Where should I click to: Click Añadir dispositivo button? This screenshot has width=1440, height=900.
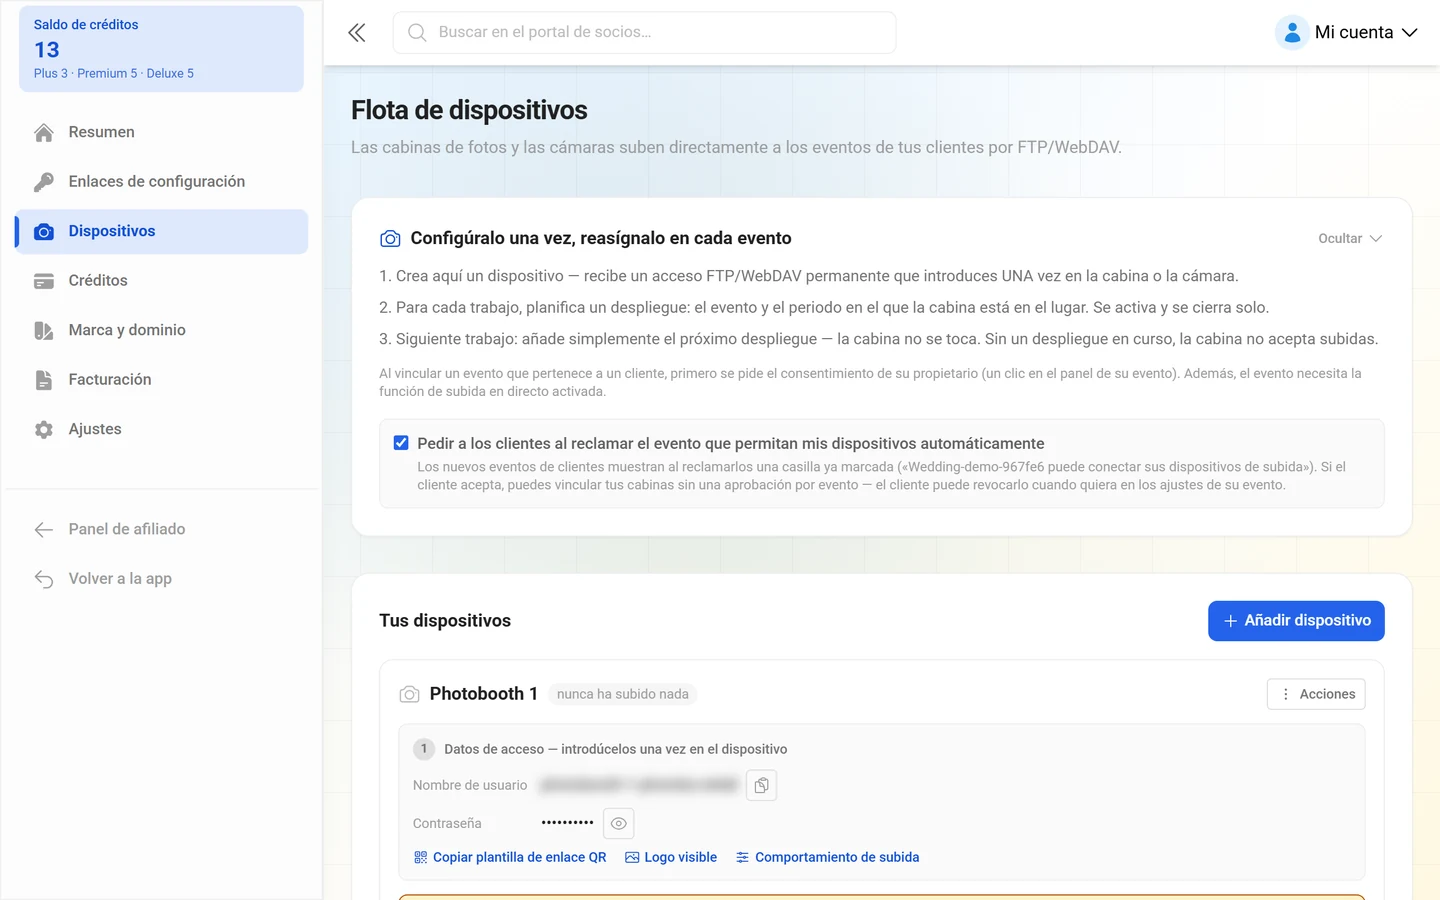[x=1296, y=621]
